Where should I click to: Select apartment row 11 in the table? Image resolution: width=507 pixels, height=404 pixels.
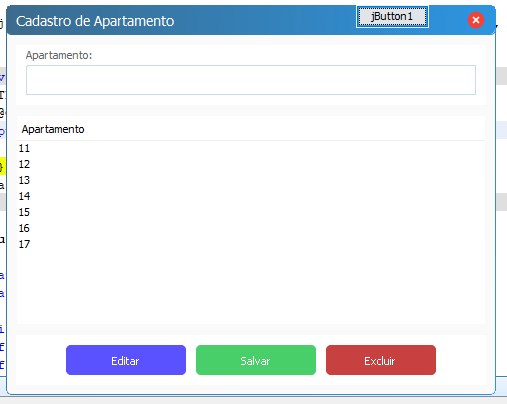coord(251,148)
